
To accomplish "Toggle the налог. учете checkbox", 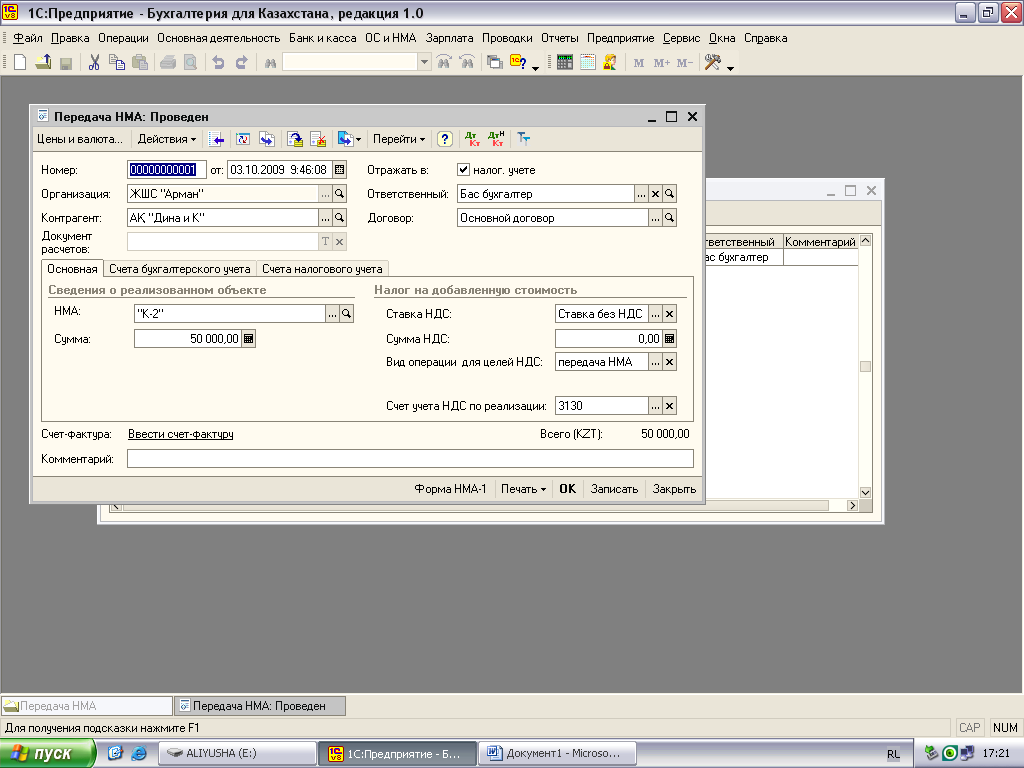I will click(x=463, y=170).
